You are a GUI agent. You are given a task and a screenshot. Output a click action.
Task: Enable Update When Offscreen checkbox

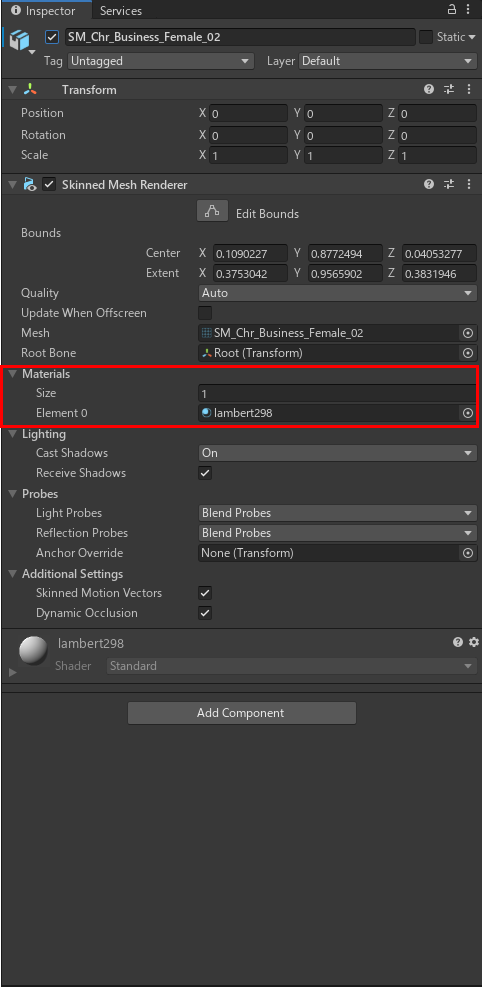click(x=205, y=313)
